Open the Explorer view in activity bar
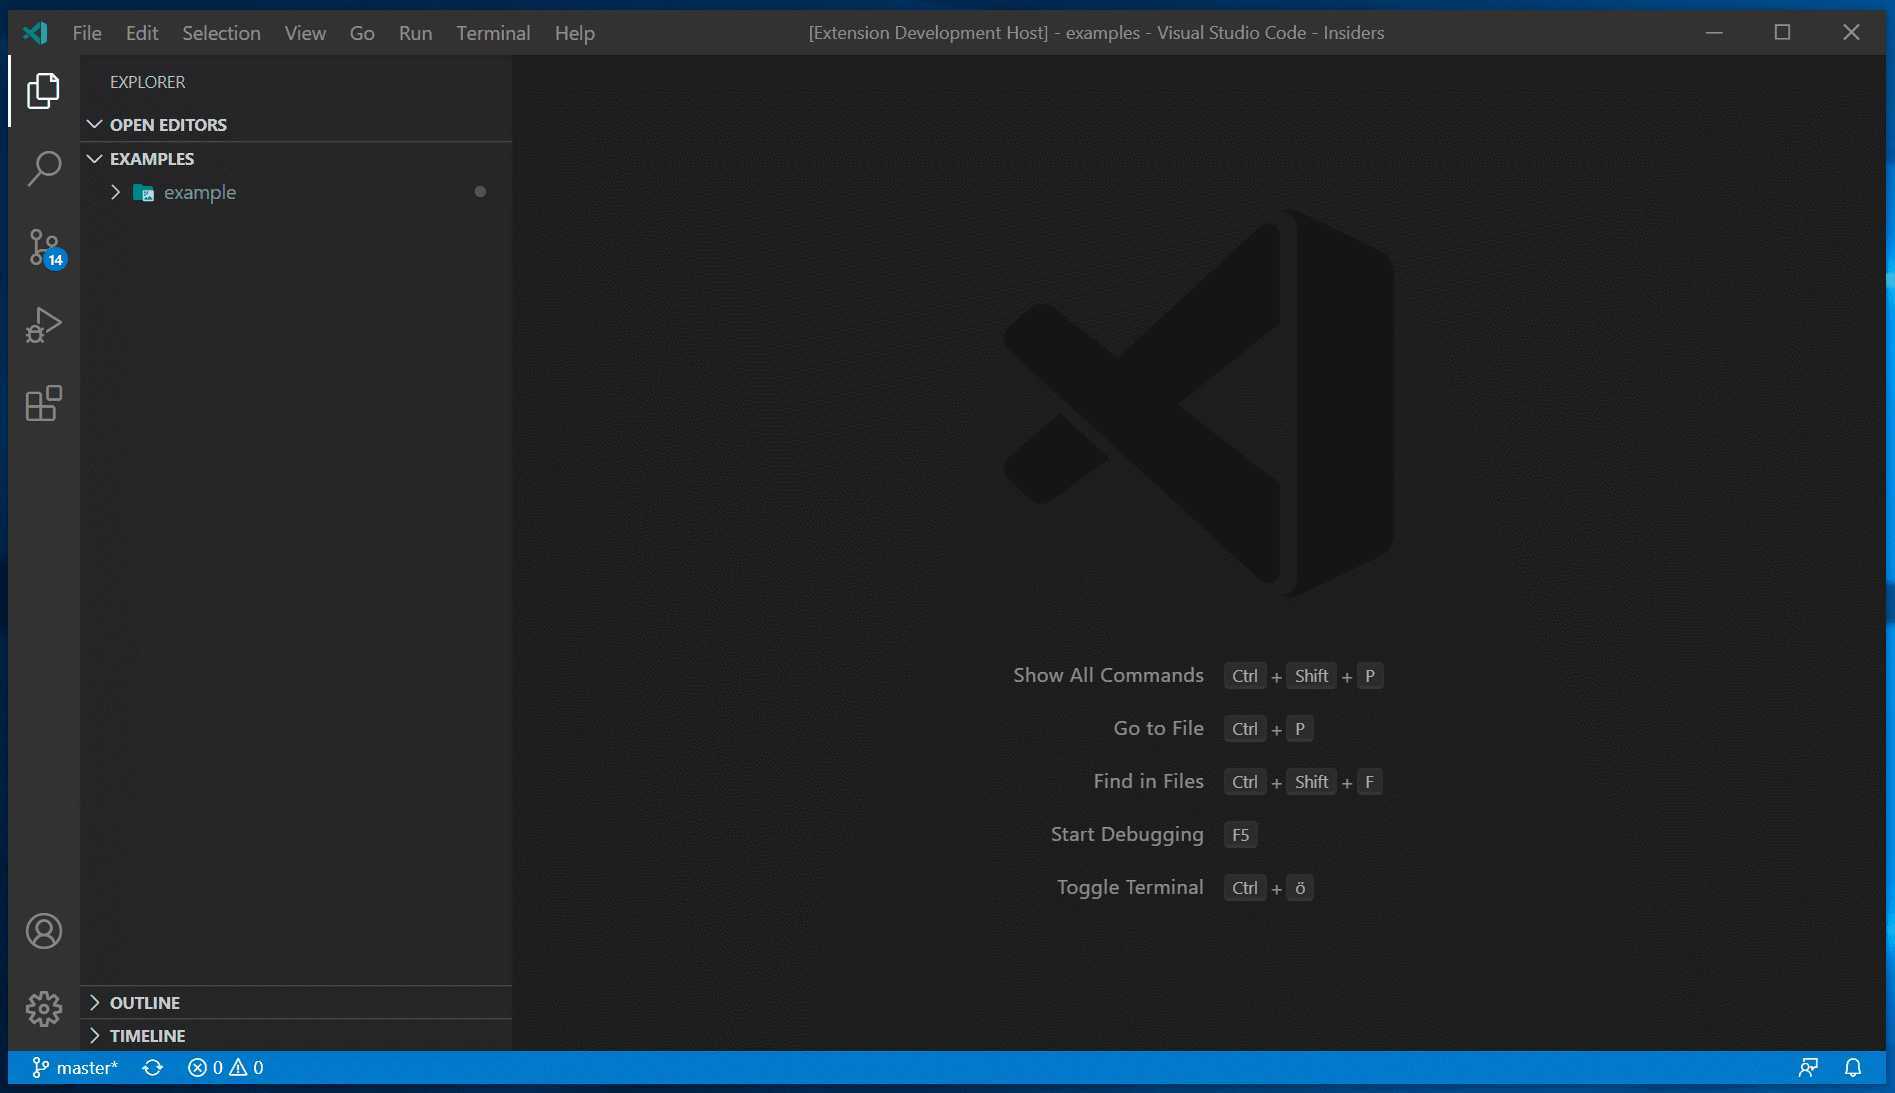 coord(43,91)
